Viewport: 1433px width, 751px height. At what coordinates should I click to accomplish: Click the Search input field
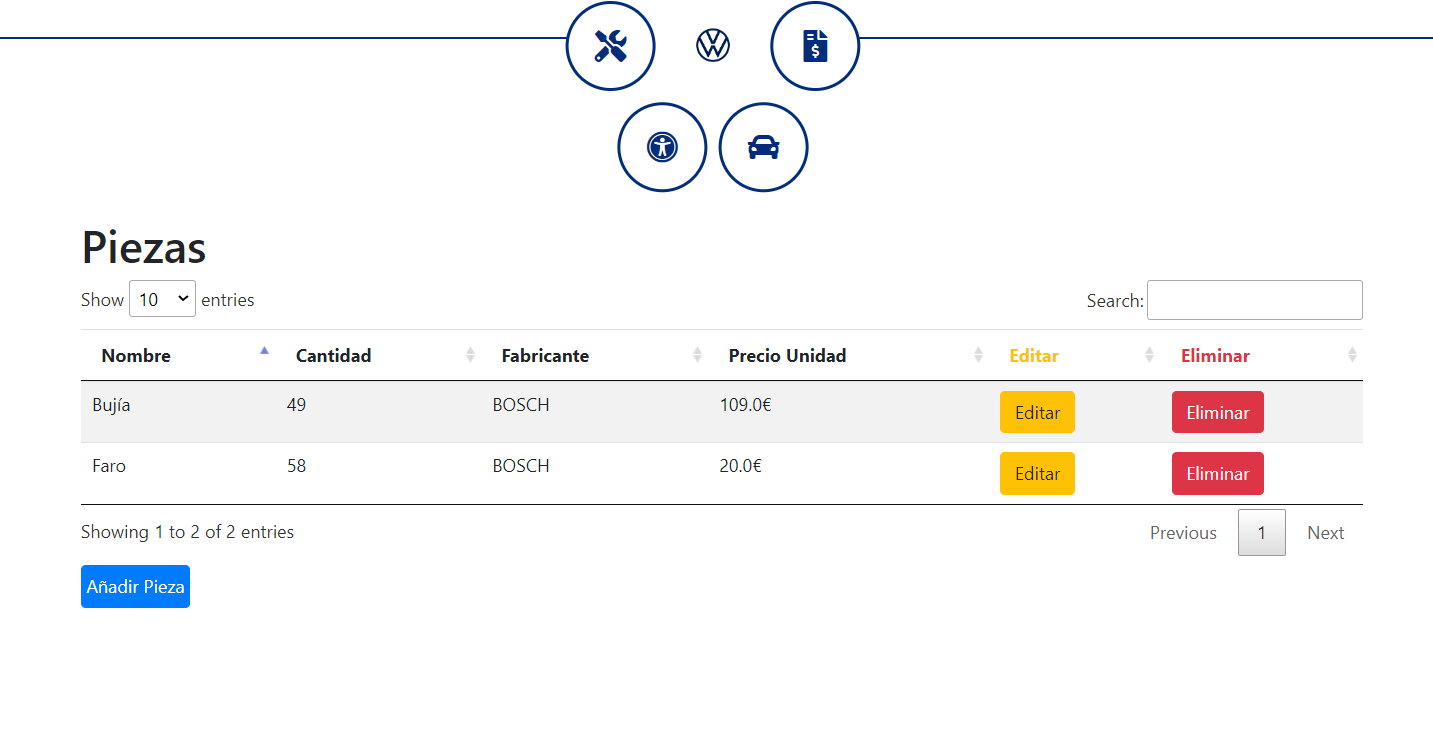pos(1254,300)
